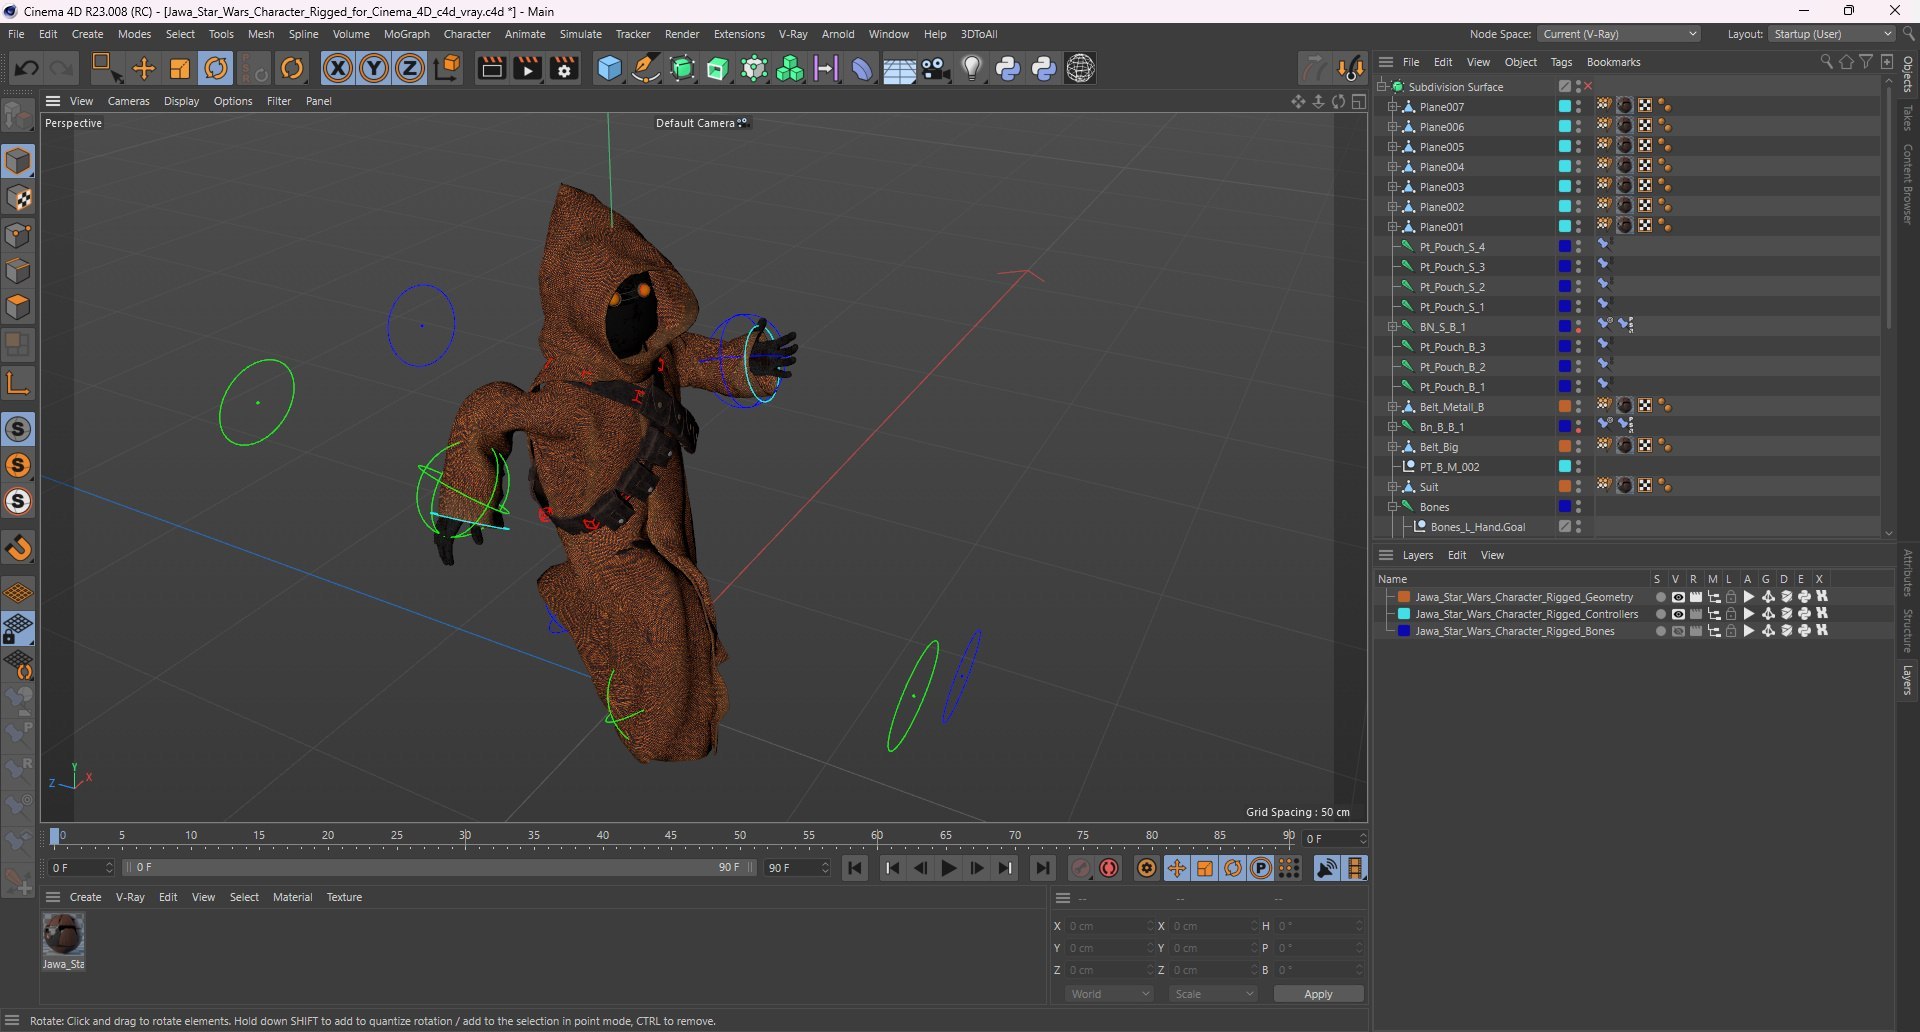Add a Floor/Sky environment object
Screen dimensions: 1920x1032
pos(899,68)
